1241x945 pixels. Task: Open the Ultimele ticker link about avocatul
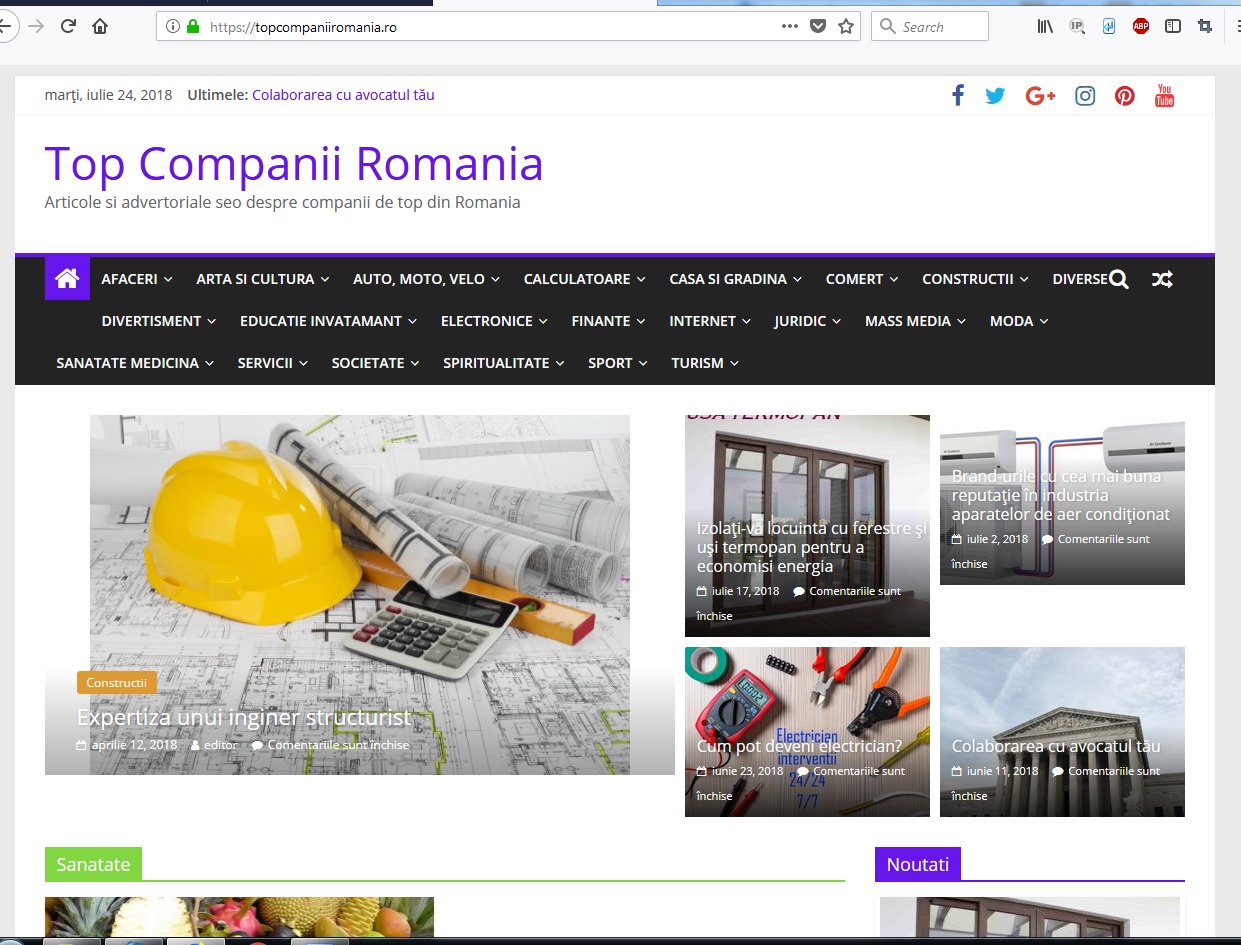pos(343,95)
